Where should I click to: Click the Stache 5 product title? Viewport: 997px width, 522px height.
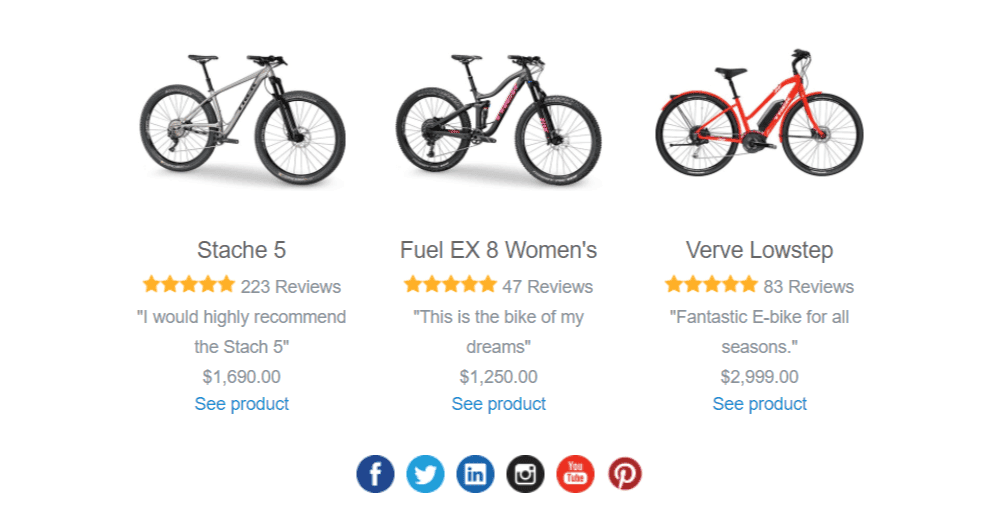(242, 250)
